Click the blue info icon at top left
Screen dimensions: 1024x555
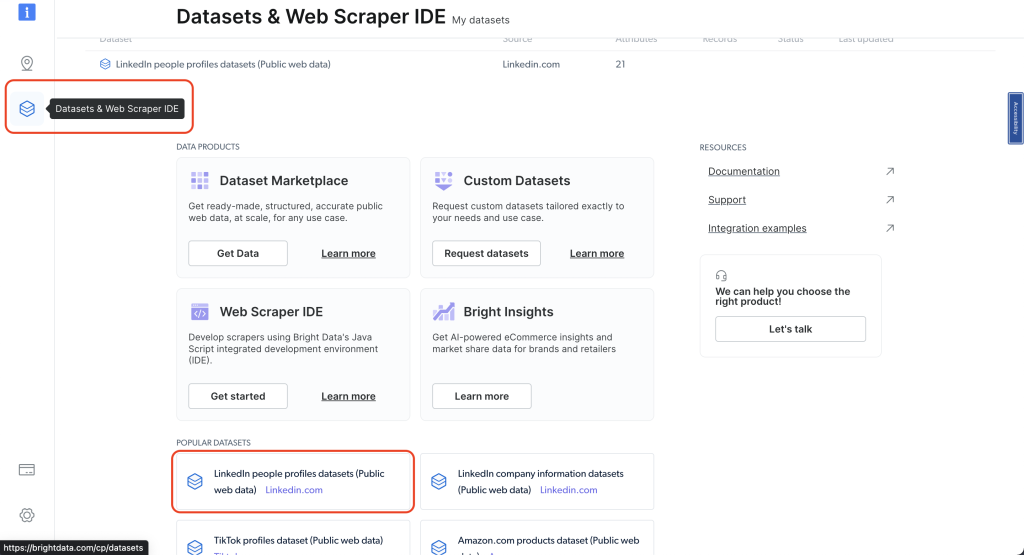pyautogui.click(x=27, y=12)
